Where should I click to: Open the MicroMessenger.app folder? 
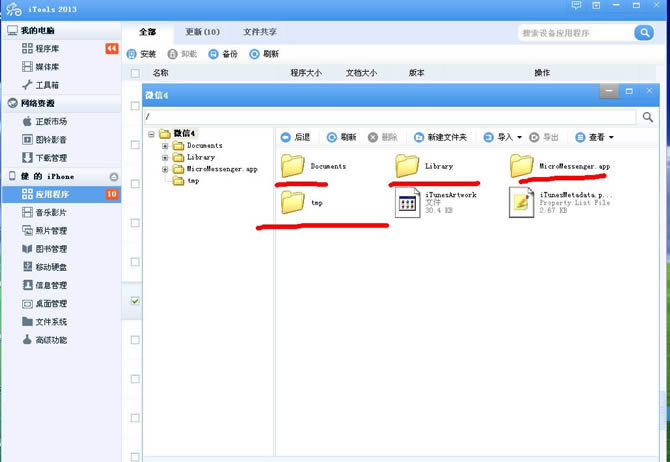522,166
